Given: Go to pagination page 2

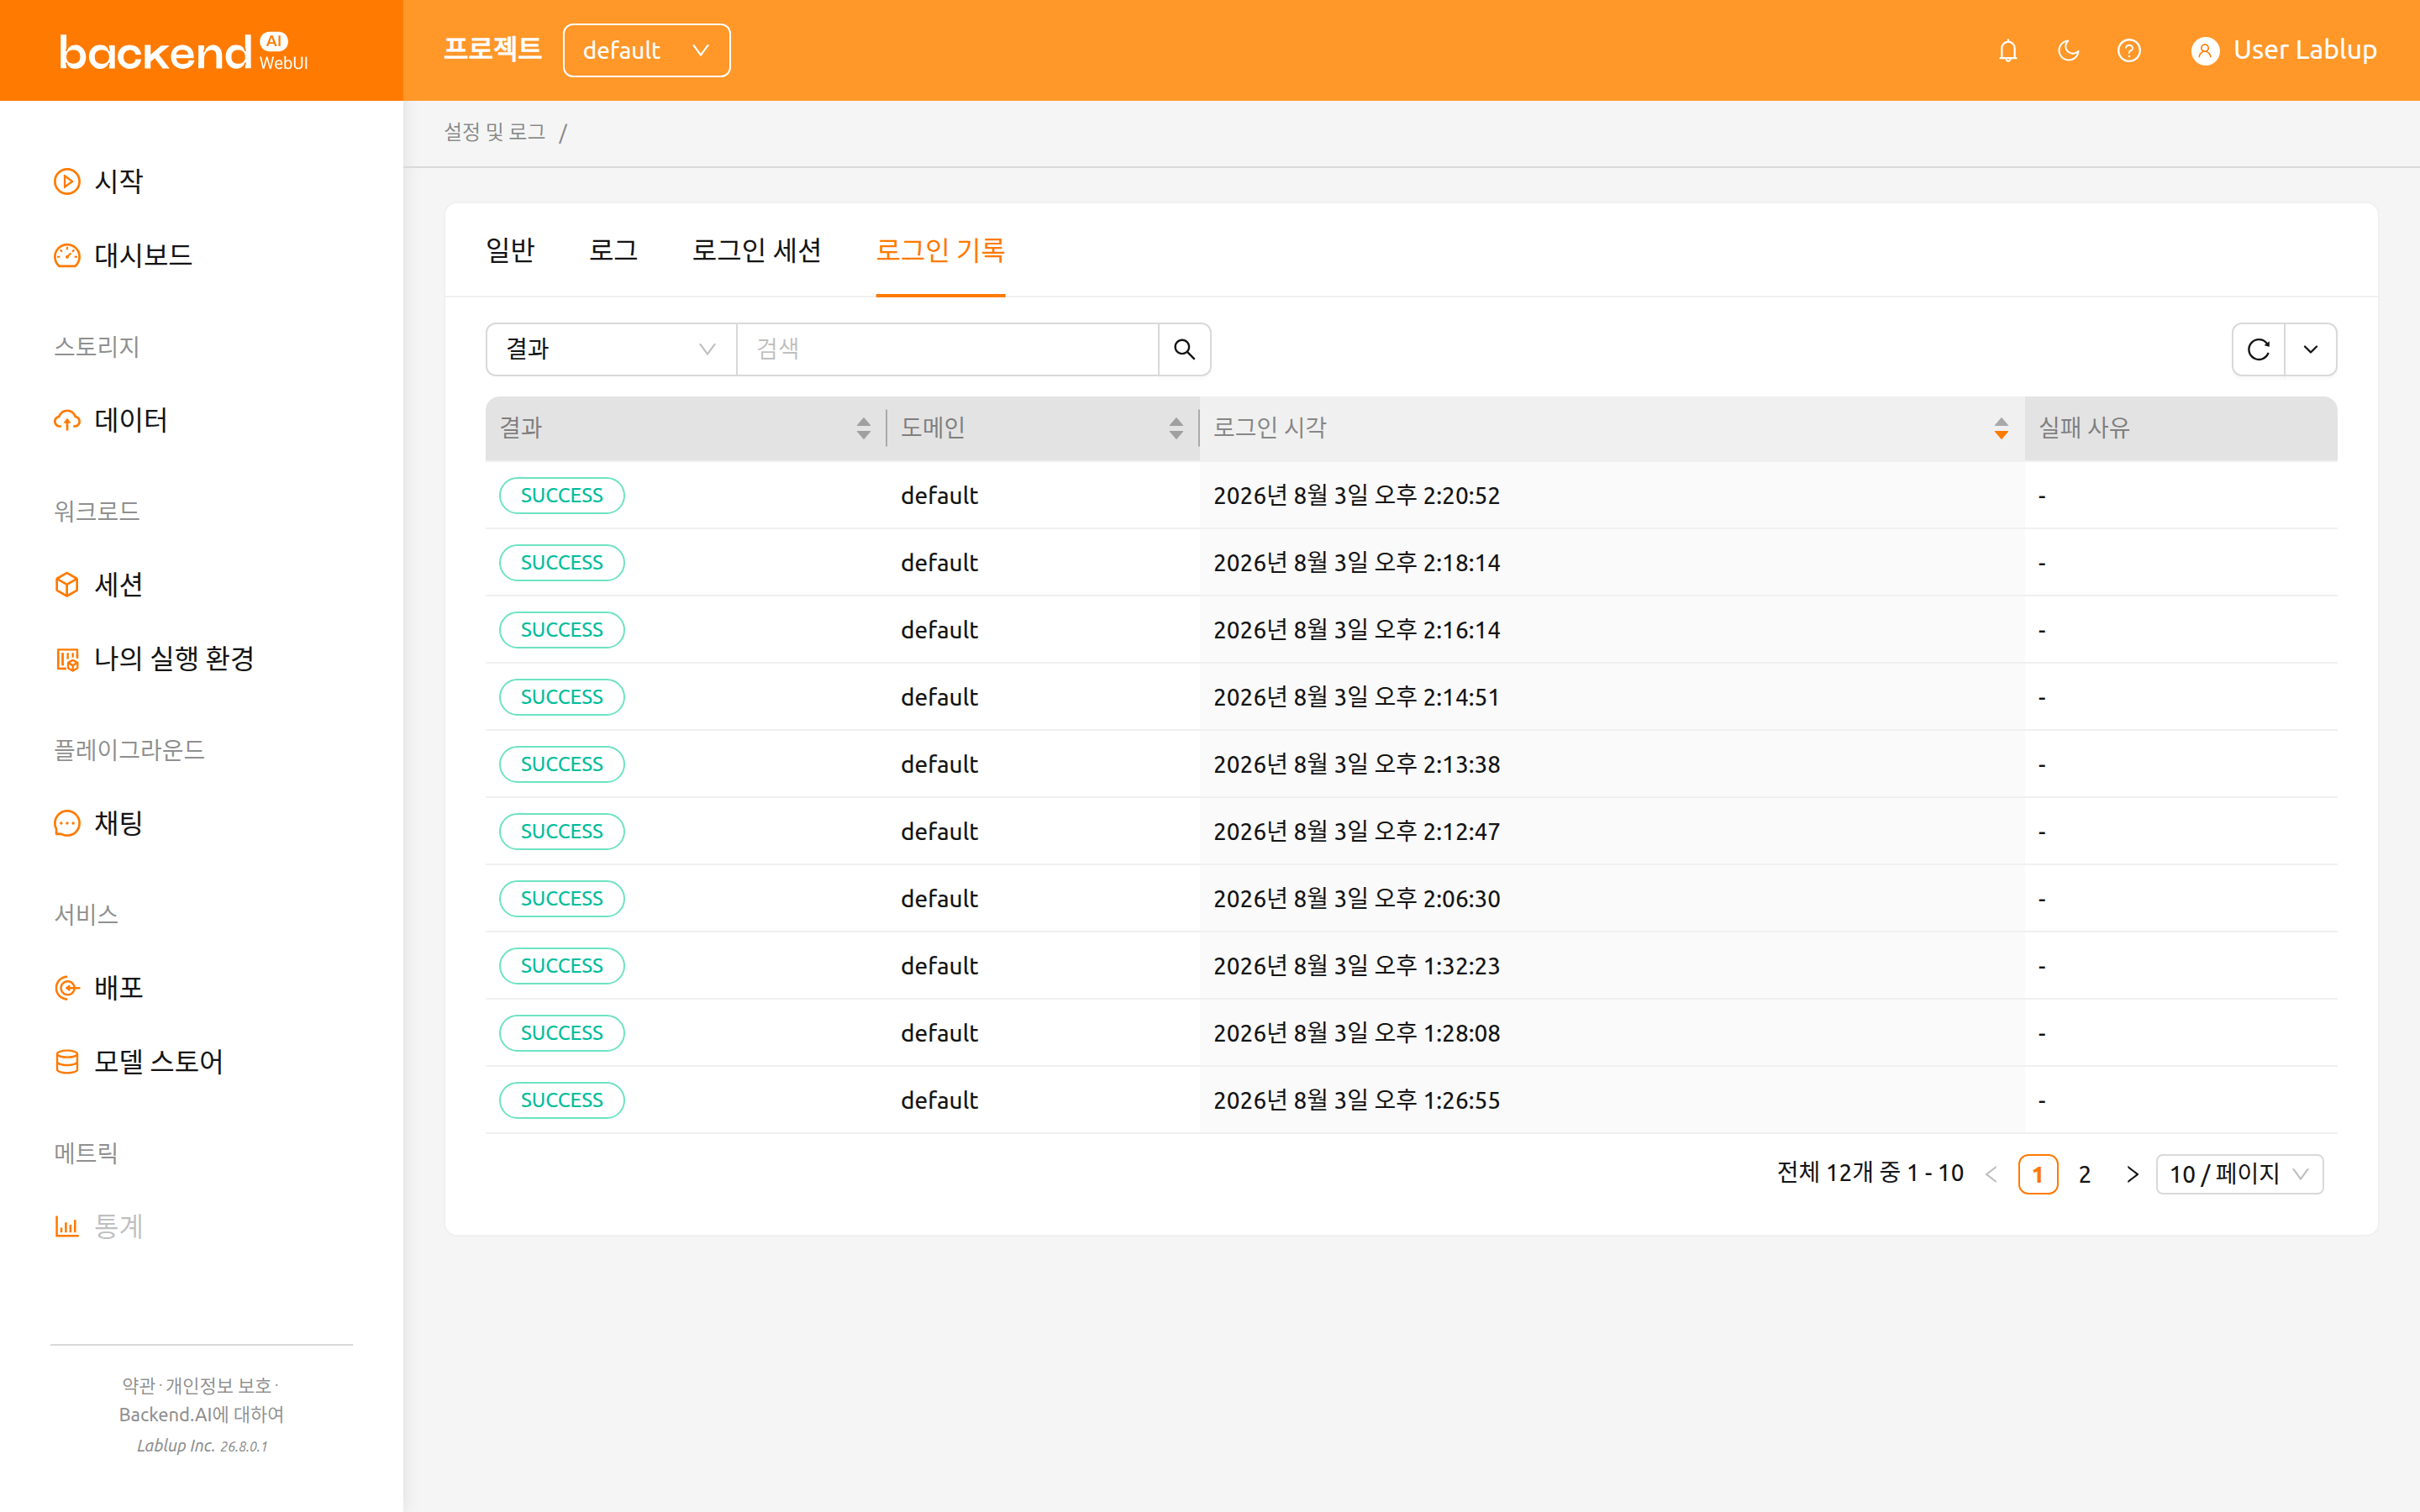Looking at the screenshot, I should tap(2085, 1174).
